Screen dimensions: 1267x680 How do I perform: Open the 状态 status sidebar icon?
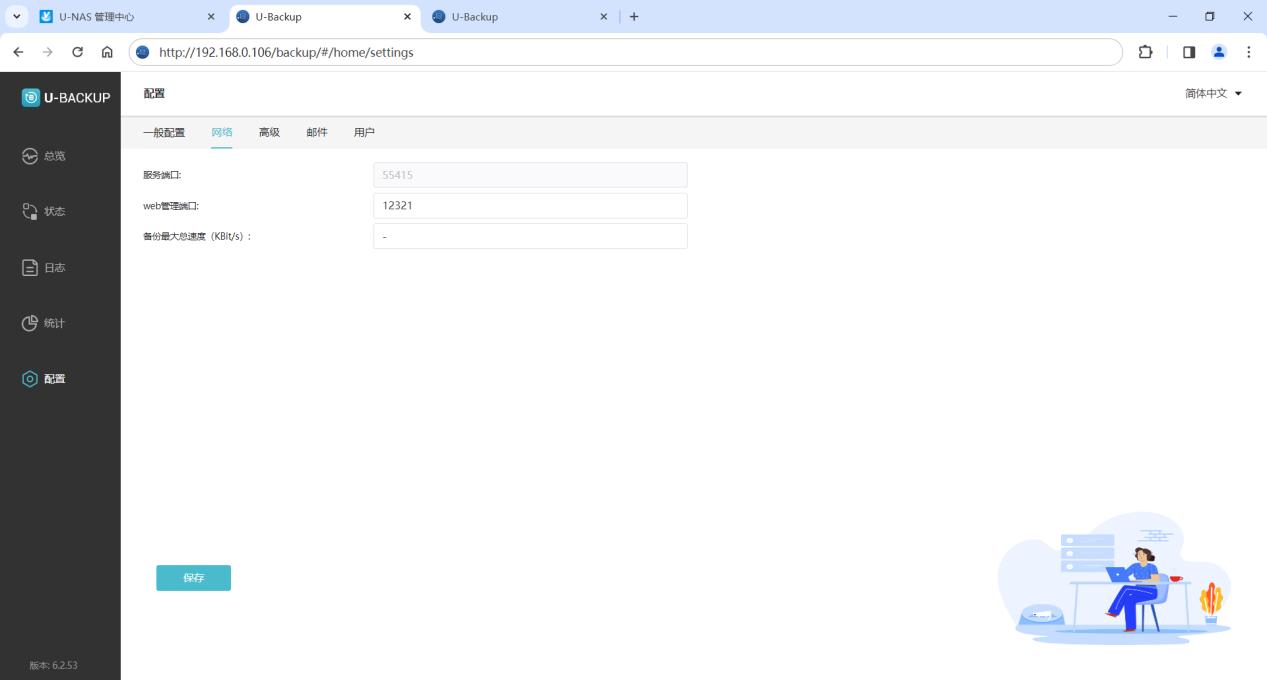point(30,212)
